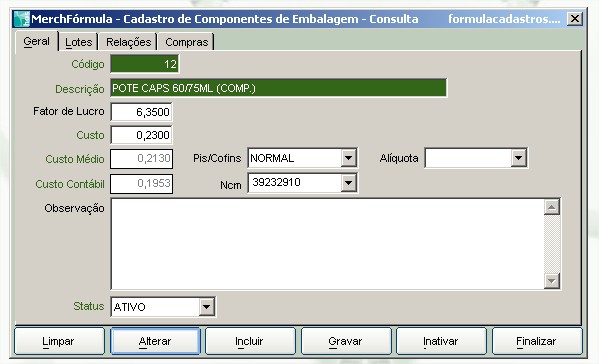
Task: Click the Finalizar button
Action: point(537,341)
